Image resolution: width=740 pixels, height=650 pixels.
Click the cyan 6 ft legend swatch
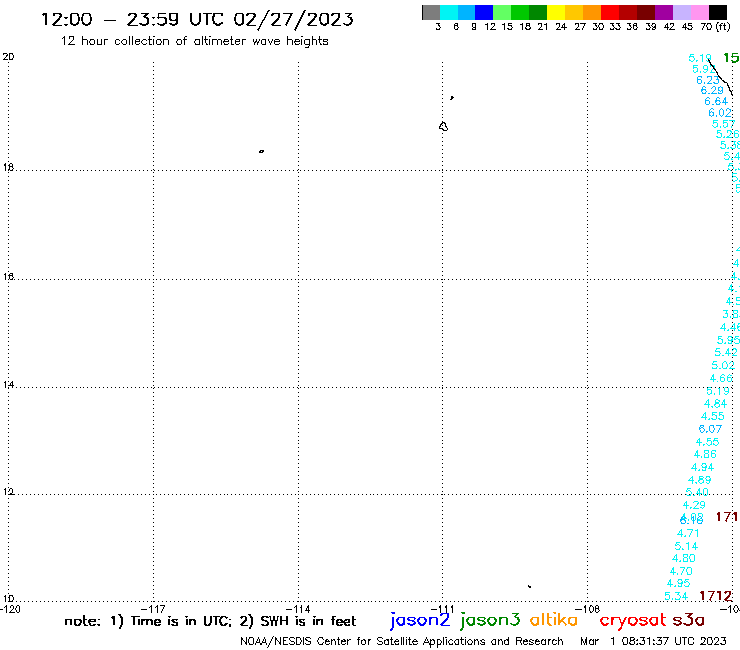[x=449, y=12]
